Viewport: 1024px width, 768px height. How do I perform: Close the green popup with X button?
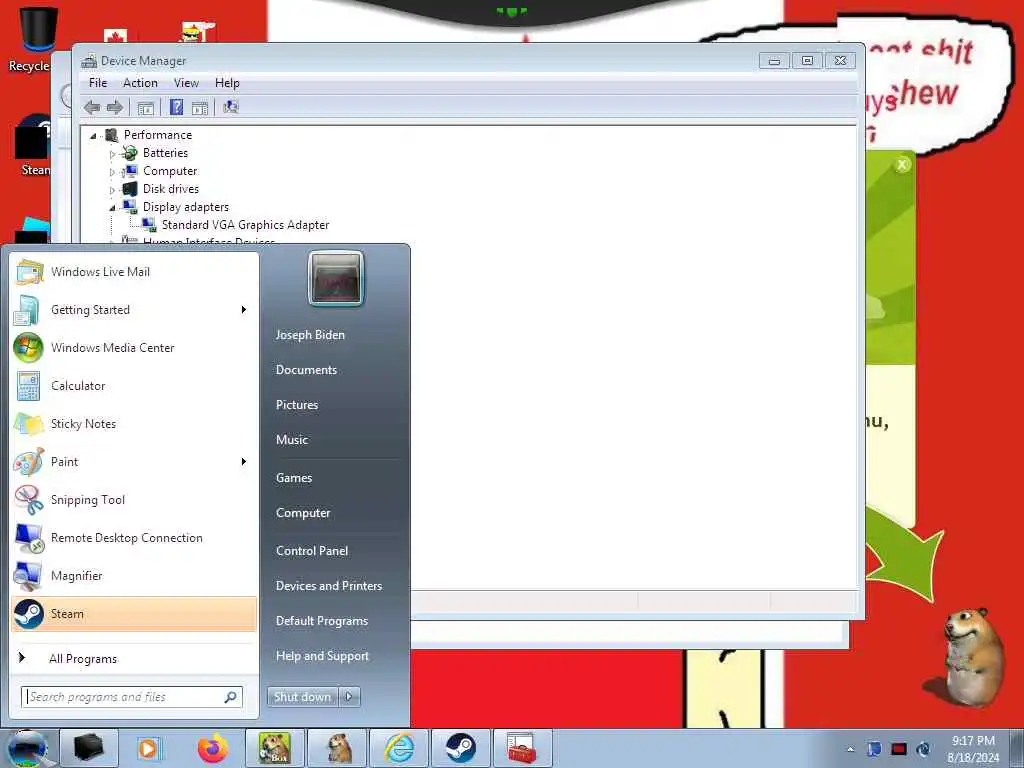point(902,165)
